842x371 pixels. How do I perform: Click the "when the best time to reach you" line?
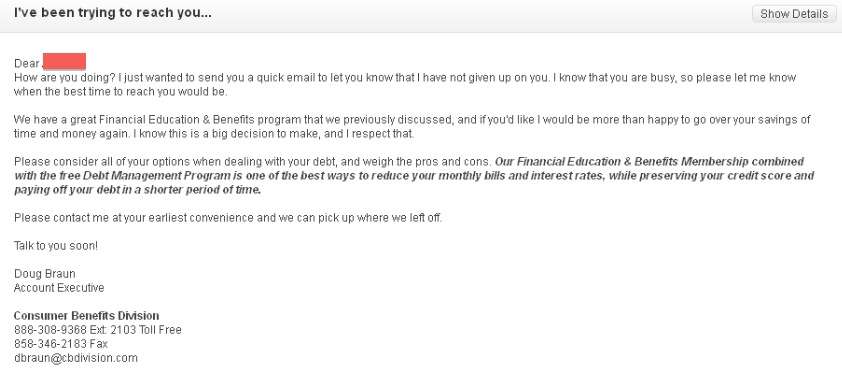(121, 91)
